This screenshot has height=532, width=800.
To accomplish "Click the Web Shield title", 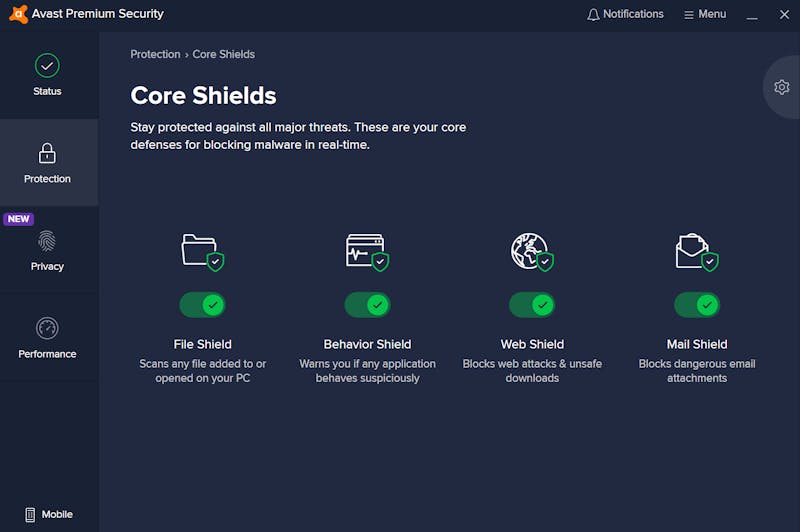I will [x=532, y=344].
